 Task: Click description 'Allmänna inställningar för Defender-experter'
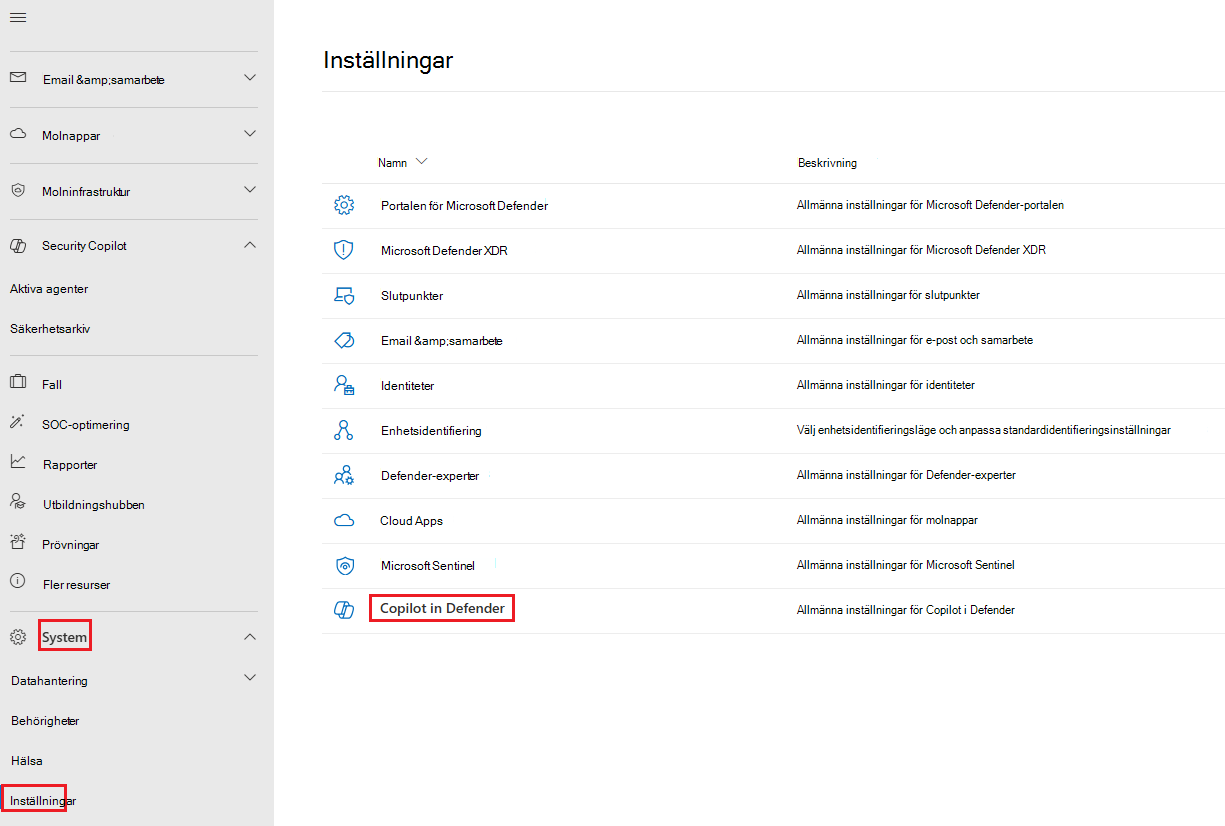tap(906, 475)
